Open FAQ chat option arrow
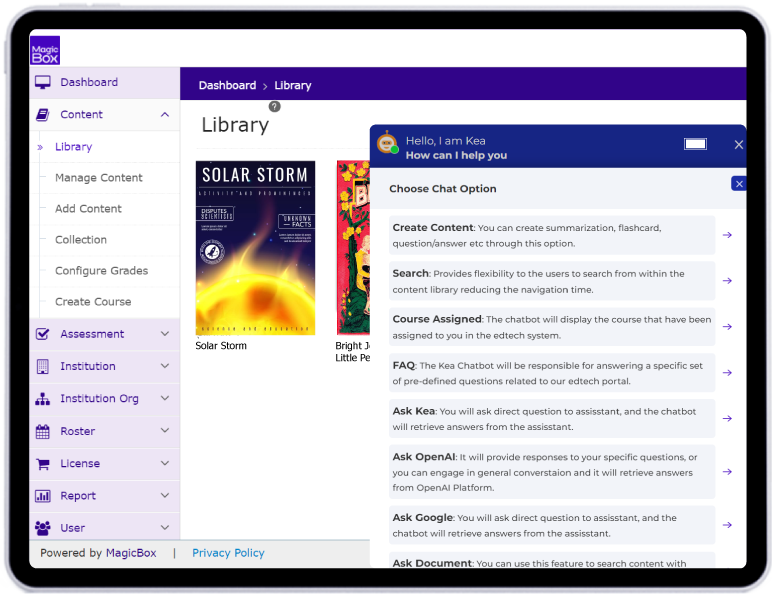Viewport: 772px width, 598px height. click(727, 373)
